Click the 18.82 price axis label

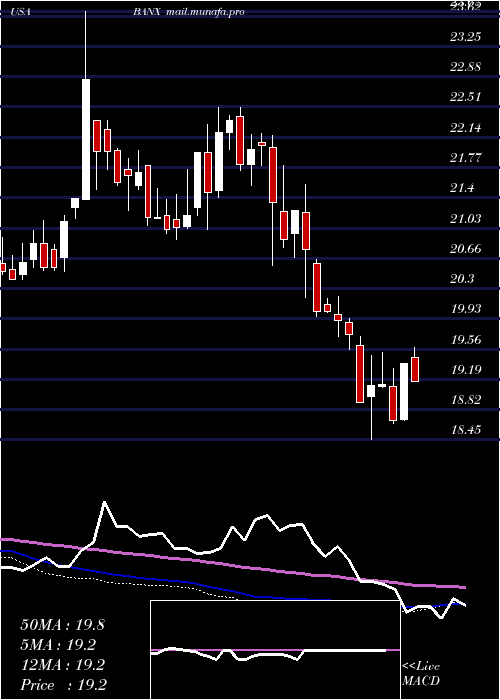point(466,400)
